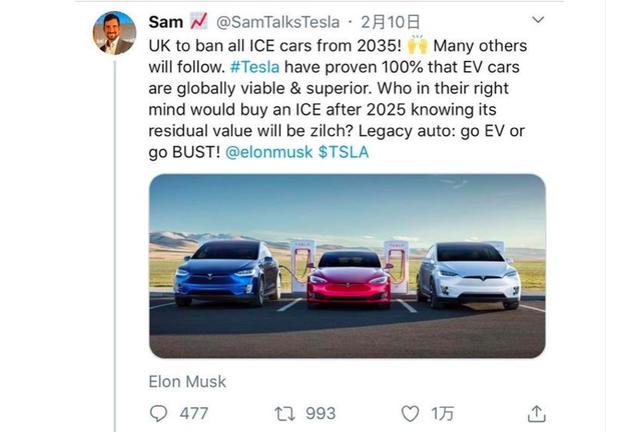Screen dimensions: 640x432
Task: Click Sam's profile avatar picture
Action: click(x=114, y=33)
